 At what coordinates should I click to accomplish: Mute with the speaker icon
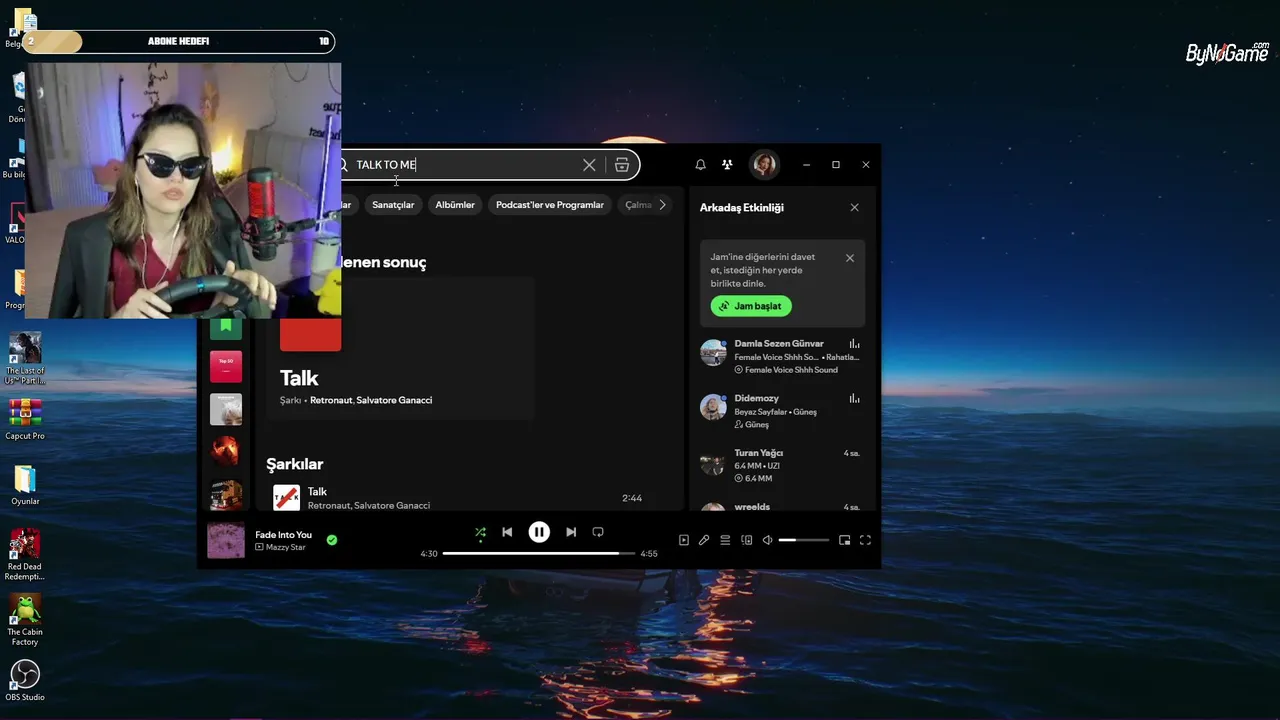point(768,540)
